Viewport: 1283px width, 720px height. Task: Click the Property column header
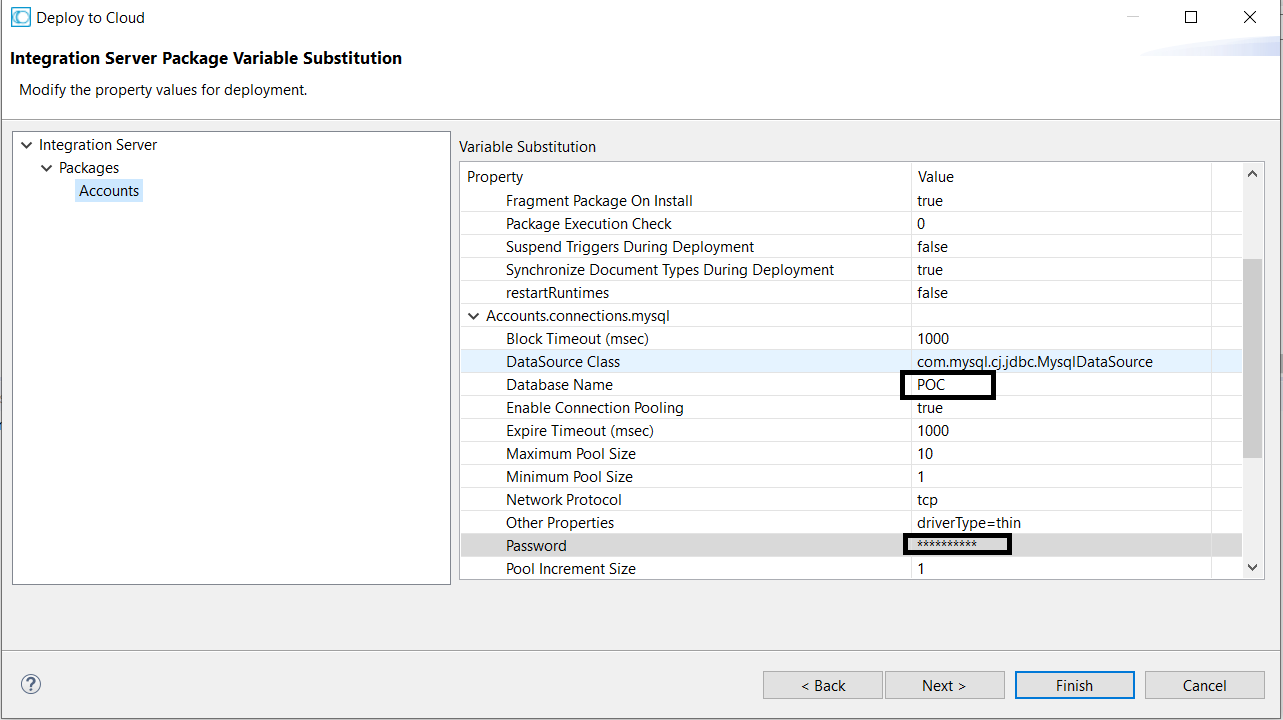(x=495, y=177)
